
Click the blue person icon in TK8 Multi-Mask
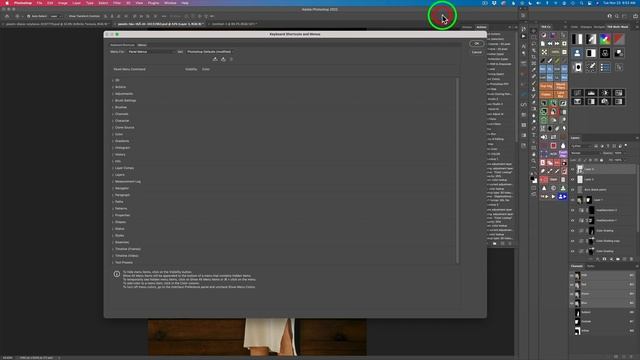577,53
